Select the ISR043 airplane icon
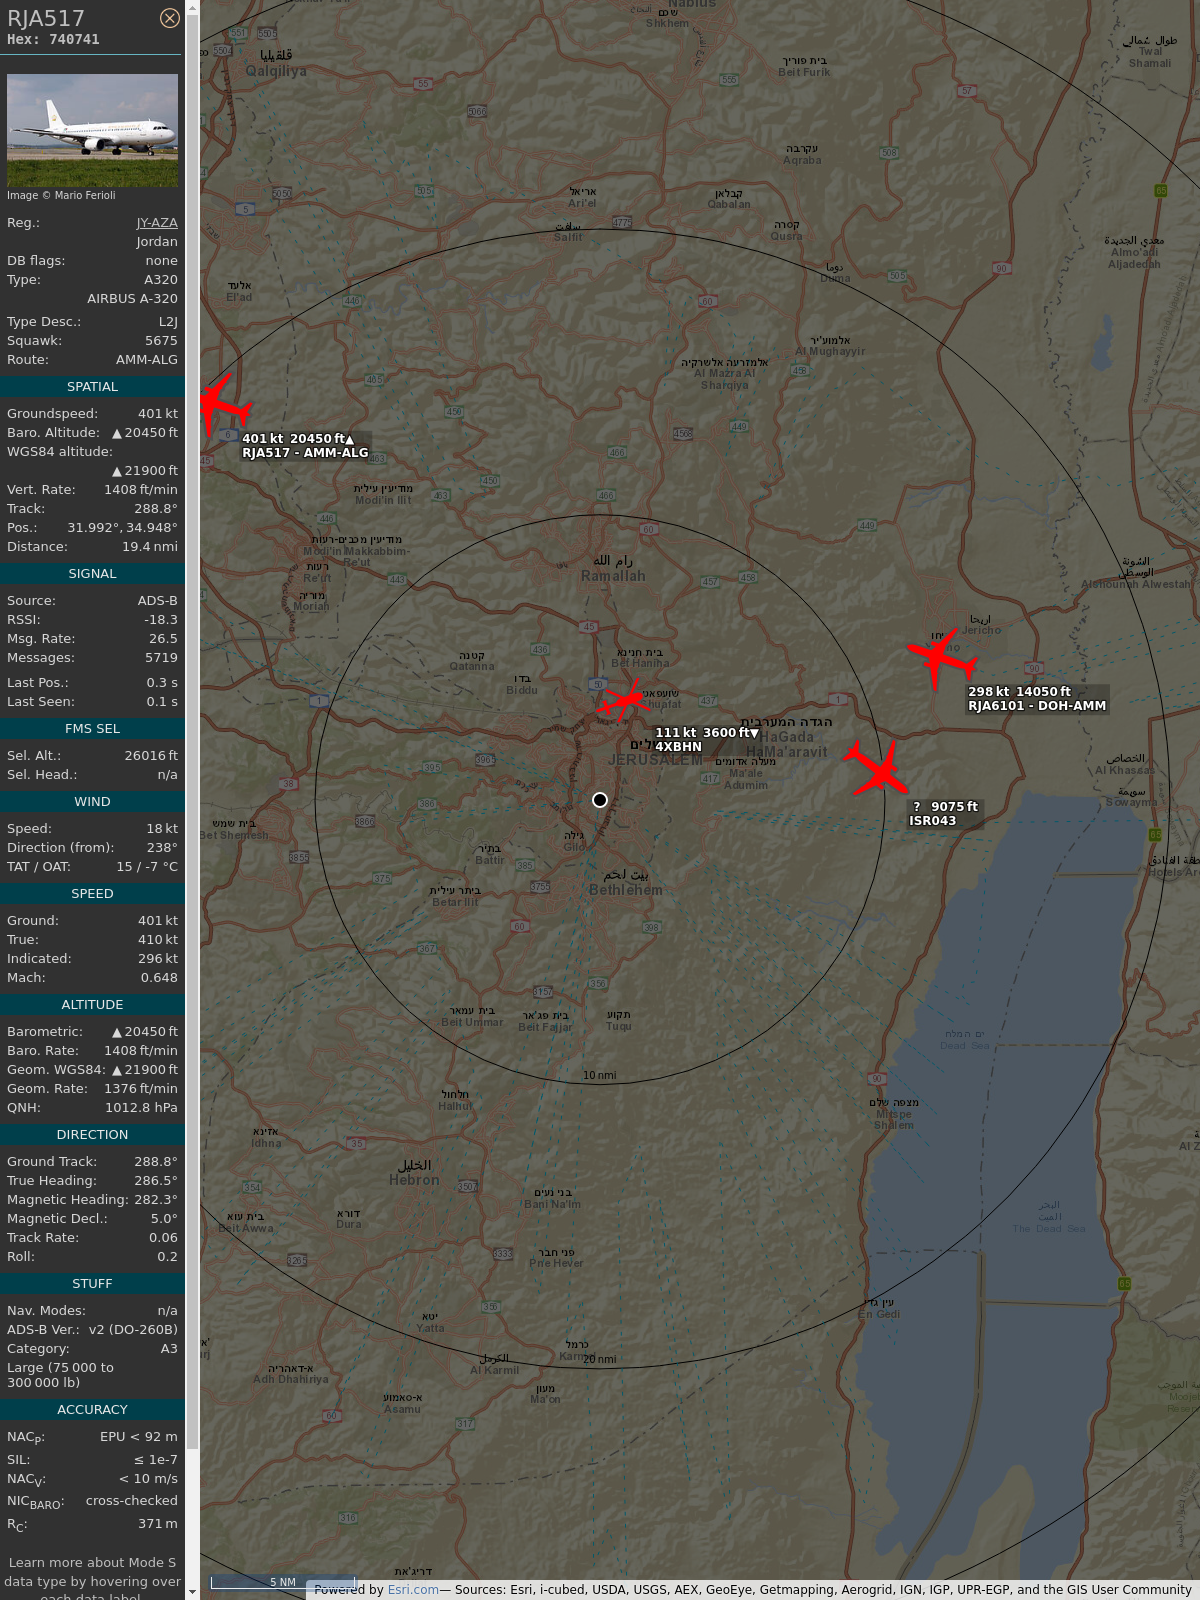The width and height of the screenshot is (1200, 1600). (x=877, y=769)
